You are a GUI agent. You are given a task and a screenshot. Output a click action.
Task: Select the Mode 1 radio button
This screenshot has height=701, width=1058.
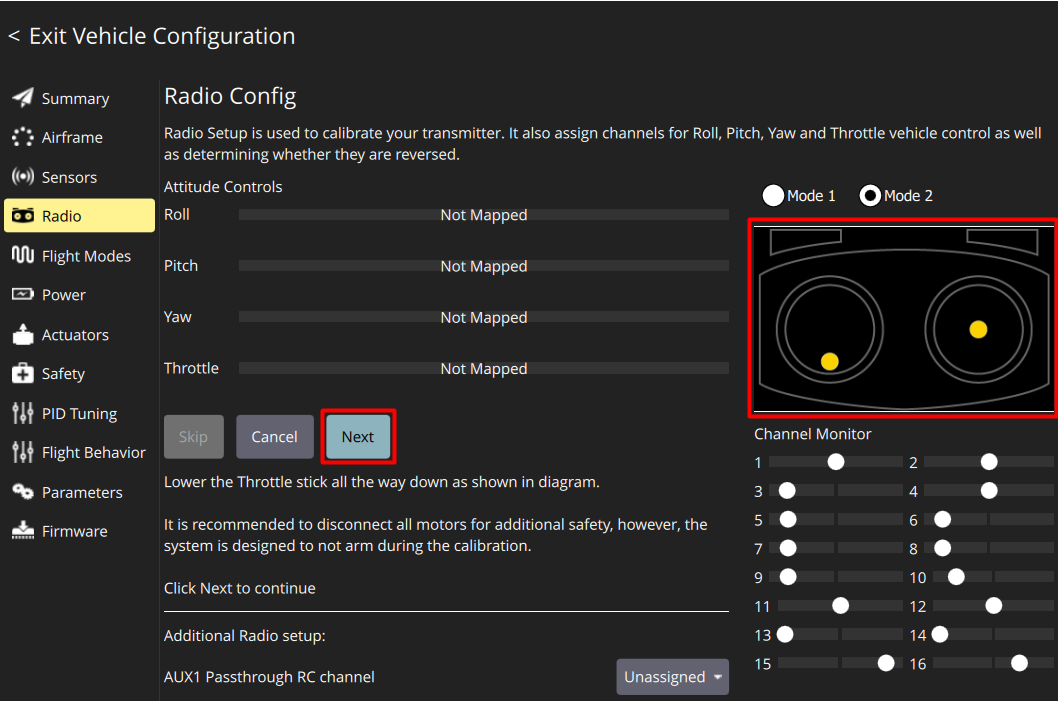point(773,195)
